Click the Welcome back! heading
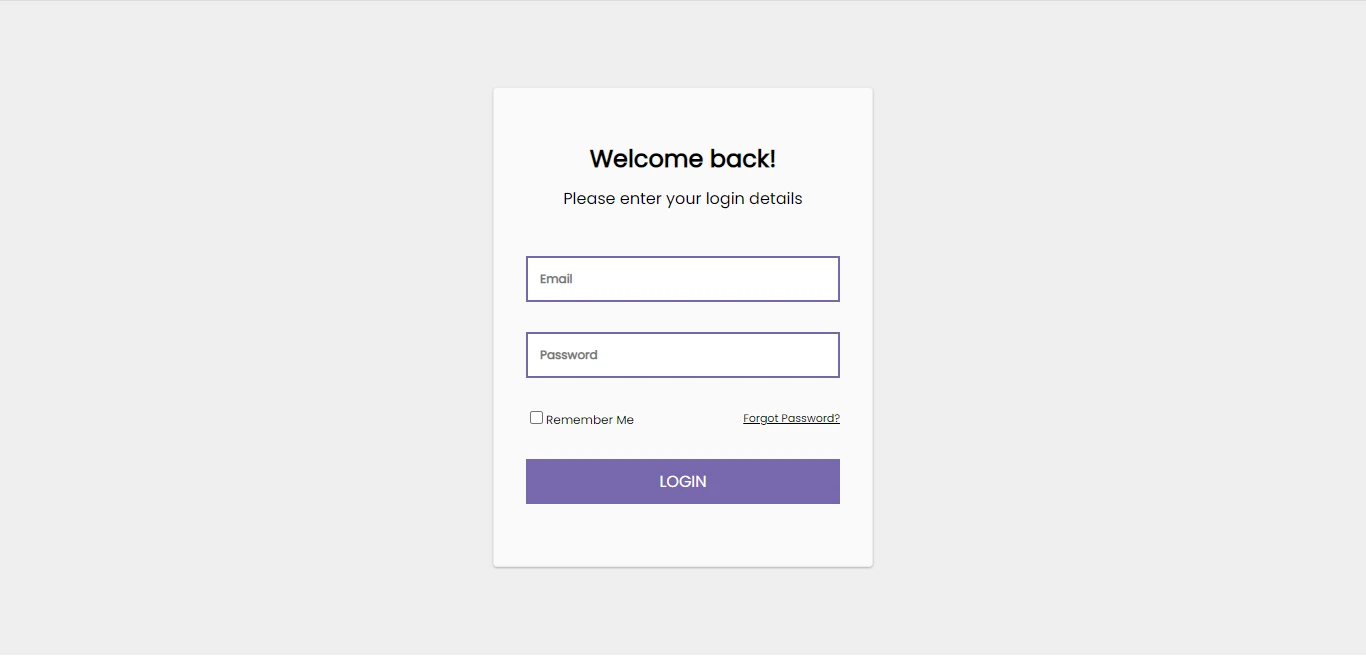1366x656 pixels. (683, 158)
